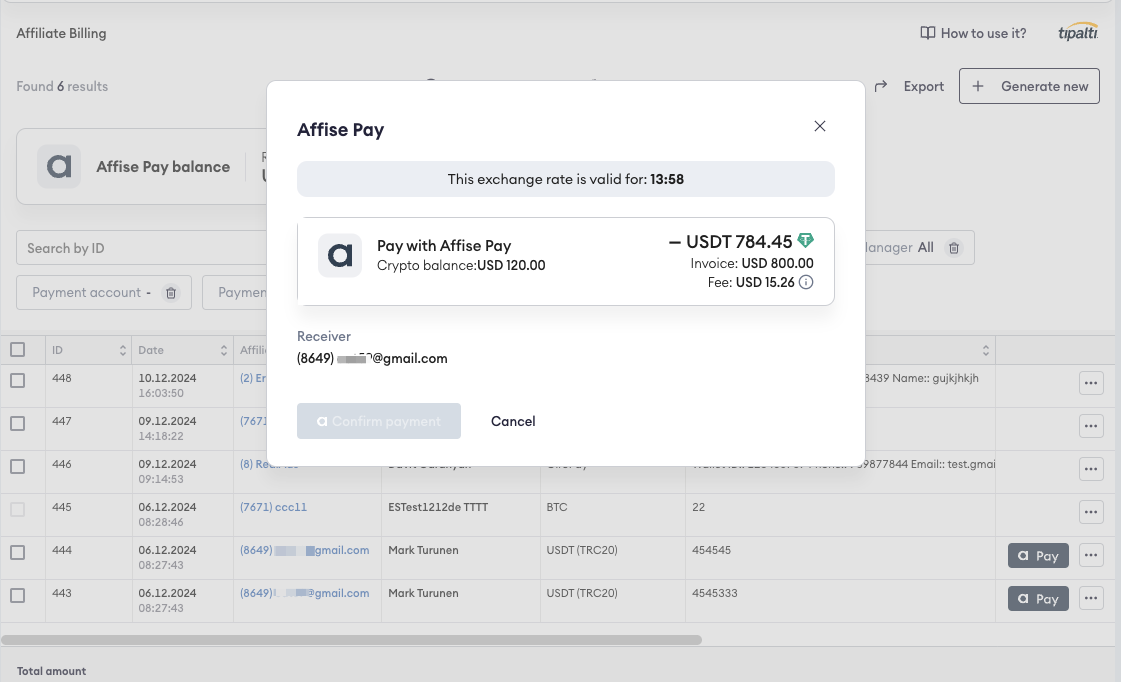Image resolution: width=1121 pixels, height=682 pixels.
Task: Click the Tipalti logo
Action: coord(1077,32)
